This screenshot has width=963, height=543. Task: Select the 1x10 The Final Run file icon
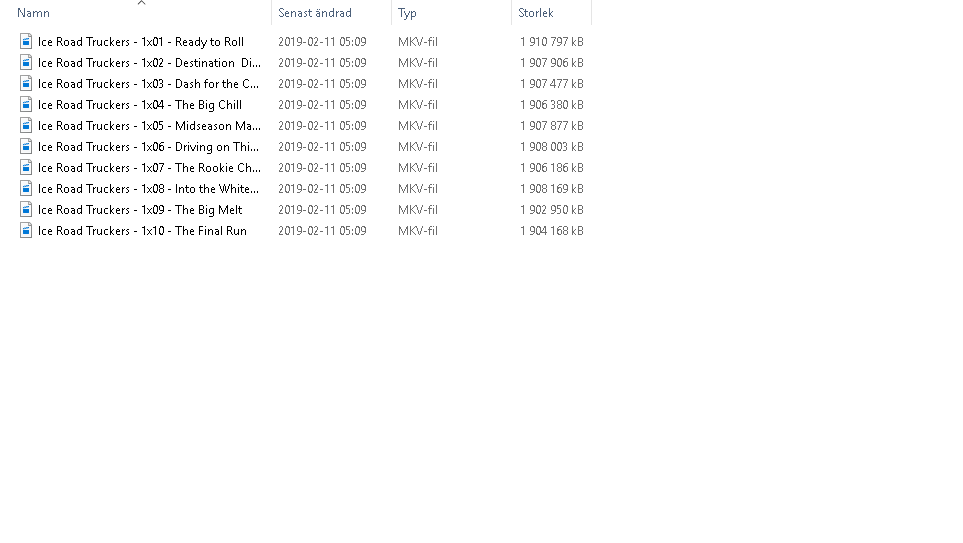pos(26,230)
